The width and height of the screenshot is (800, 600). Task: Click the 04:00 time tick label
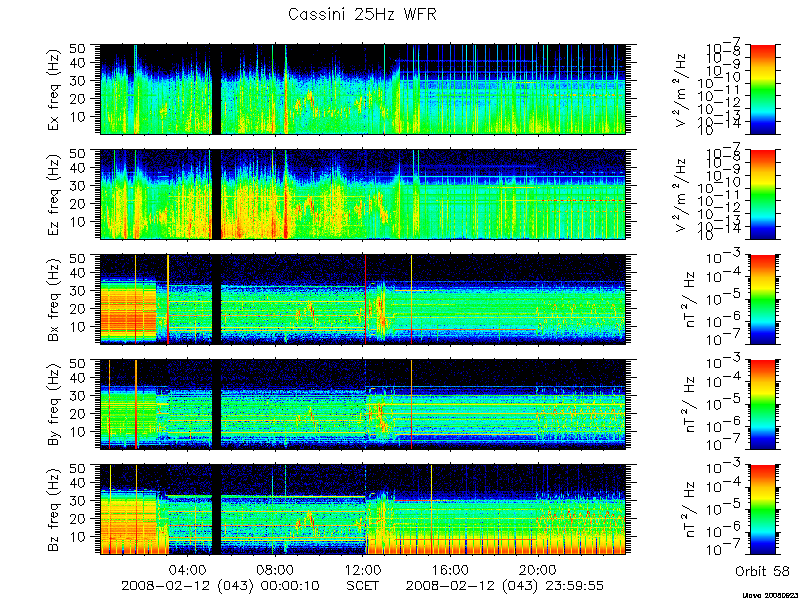click(188, 569)
